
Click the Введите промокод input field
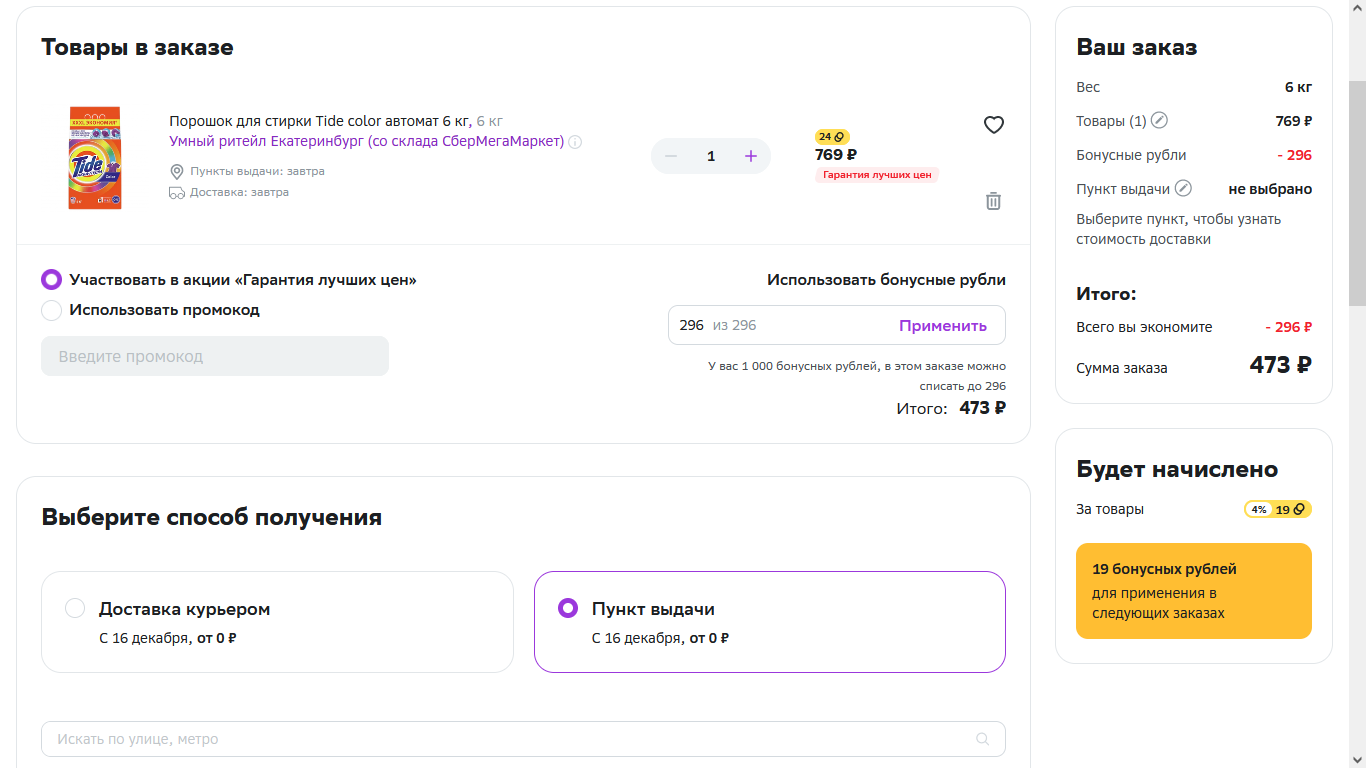[215, 356]
